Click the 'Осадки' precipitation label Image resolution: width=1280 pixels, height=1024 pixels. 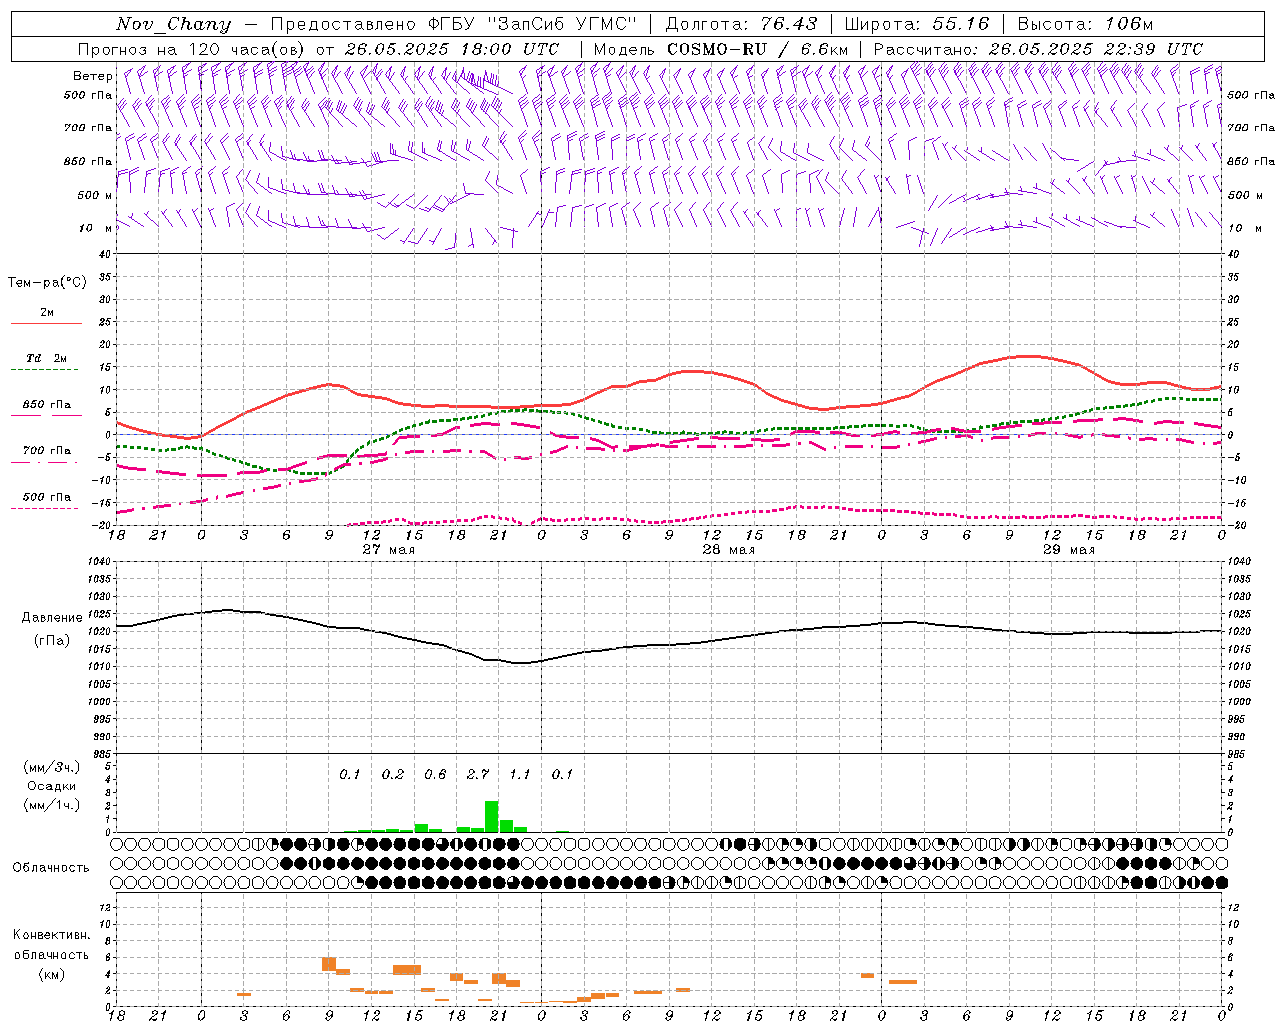point(51,786)
